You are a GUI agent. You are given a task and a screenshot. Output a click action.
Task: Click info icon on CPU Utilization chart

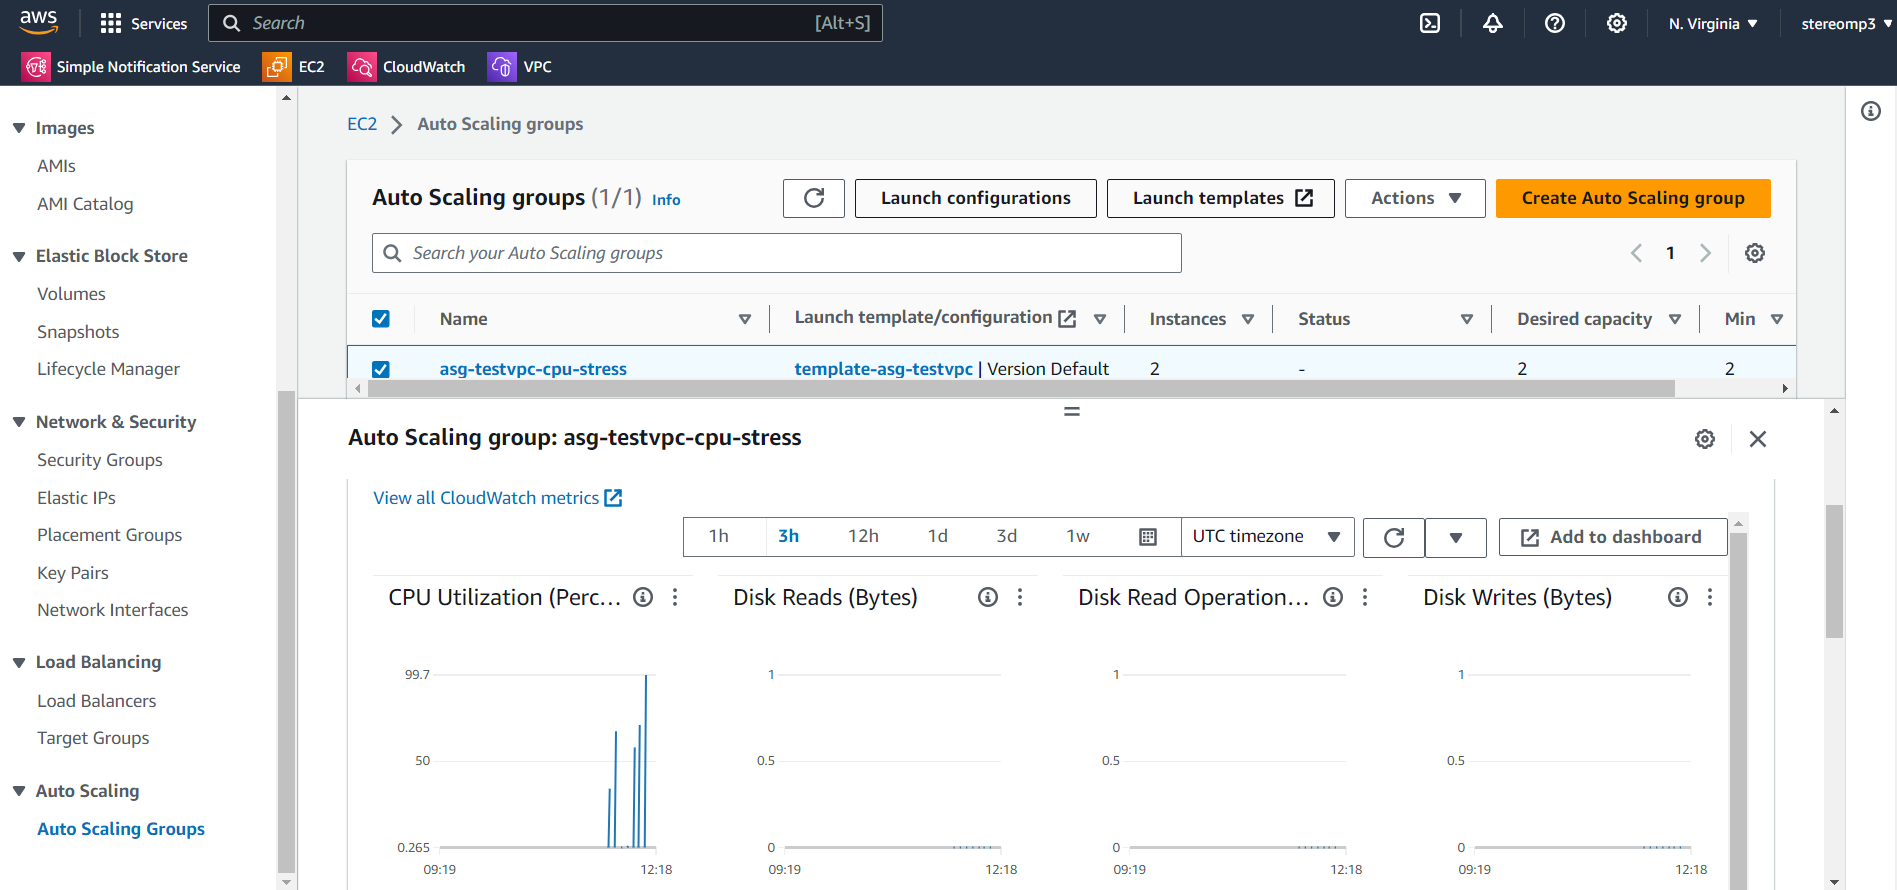tap(643, 597)
